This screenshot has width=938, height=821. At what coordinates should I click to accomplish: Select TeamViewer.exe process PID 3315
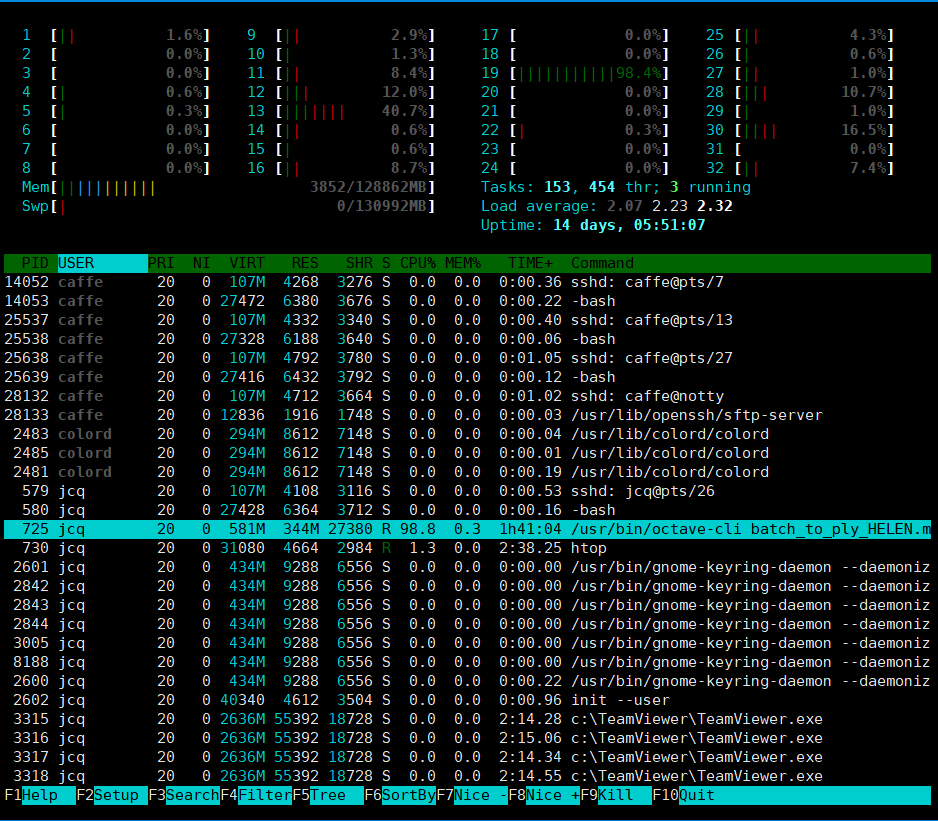pyautogui.click(x=467, y=719)
